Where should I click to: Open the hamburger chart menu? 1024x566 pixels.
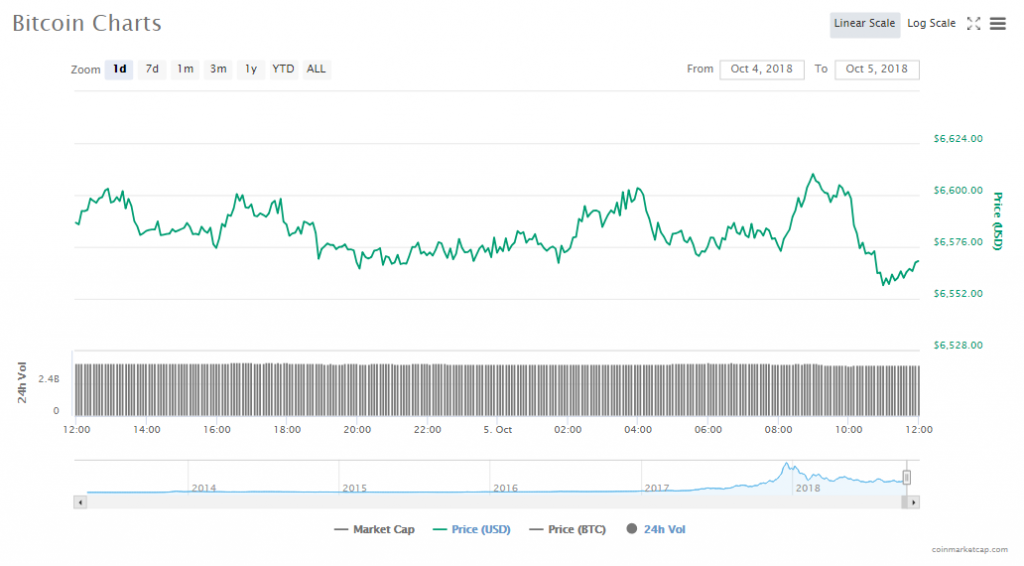coord(997,24)
